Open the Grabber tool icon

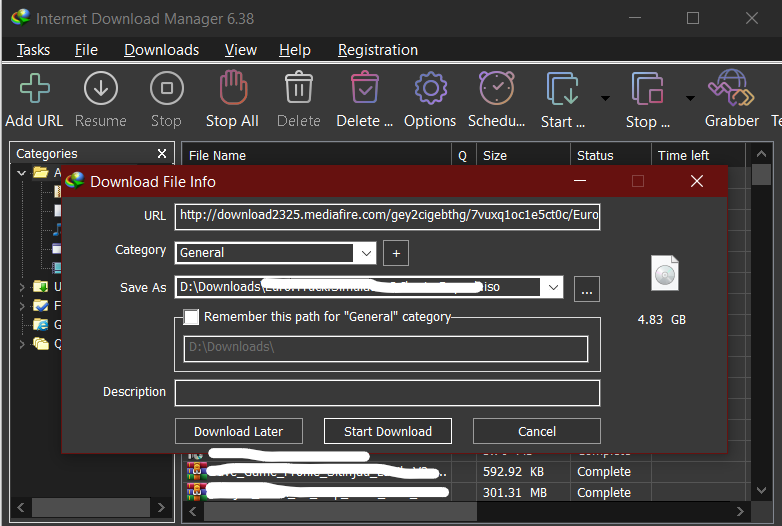(731, 88)
